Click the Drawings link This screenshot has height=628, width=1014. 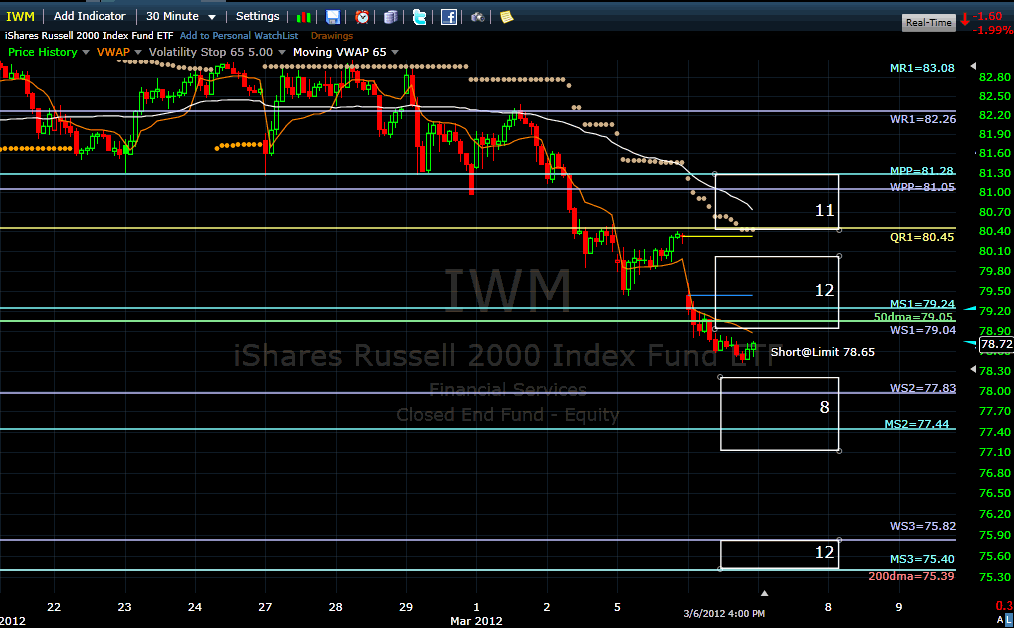(x=332, y=36)
